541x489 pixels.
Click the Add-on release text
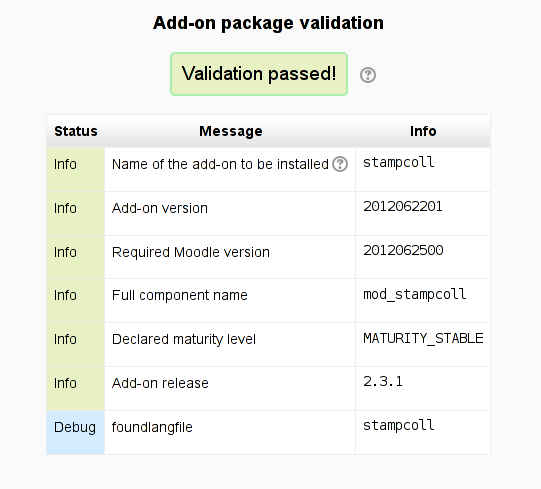(x=160, y=383)
